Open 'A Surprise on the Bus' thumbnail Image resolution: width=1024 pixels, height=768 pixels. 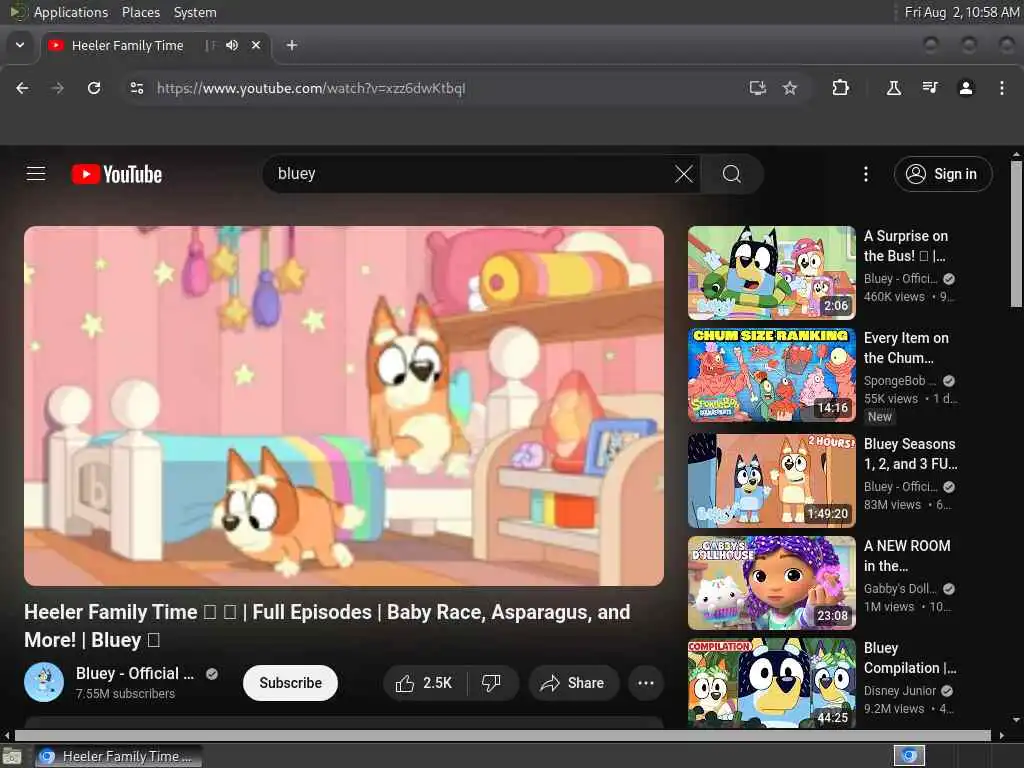[771, 272]
